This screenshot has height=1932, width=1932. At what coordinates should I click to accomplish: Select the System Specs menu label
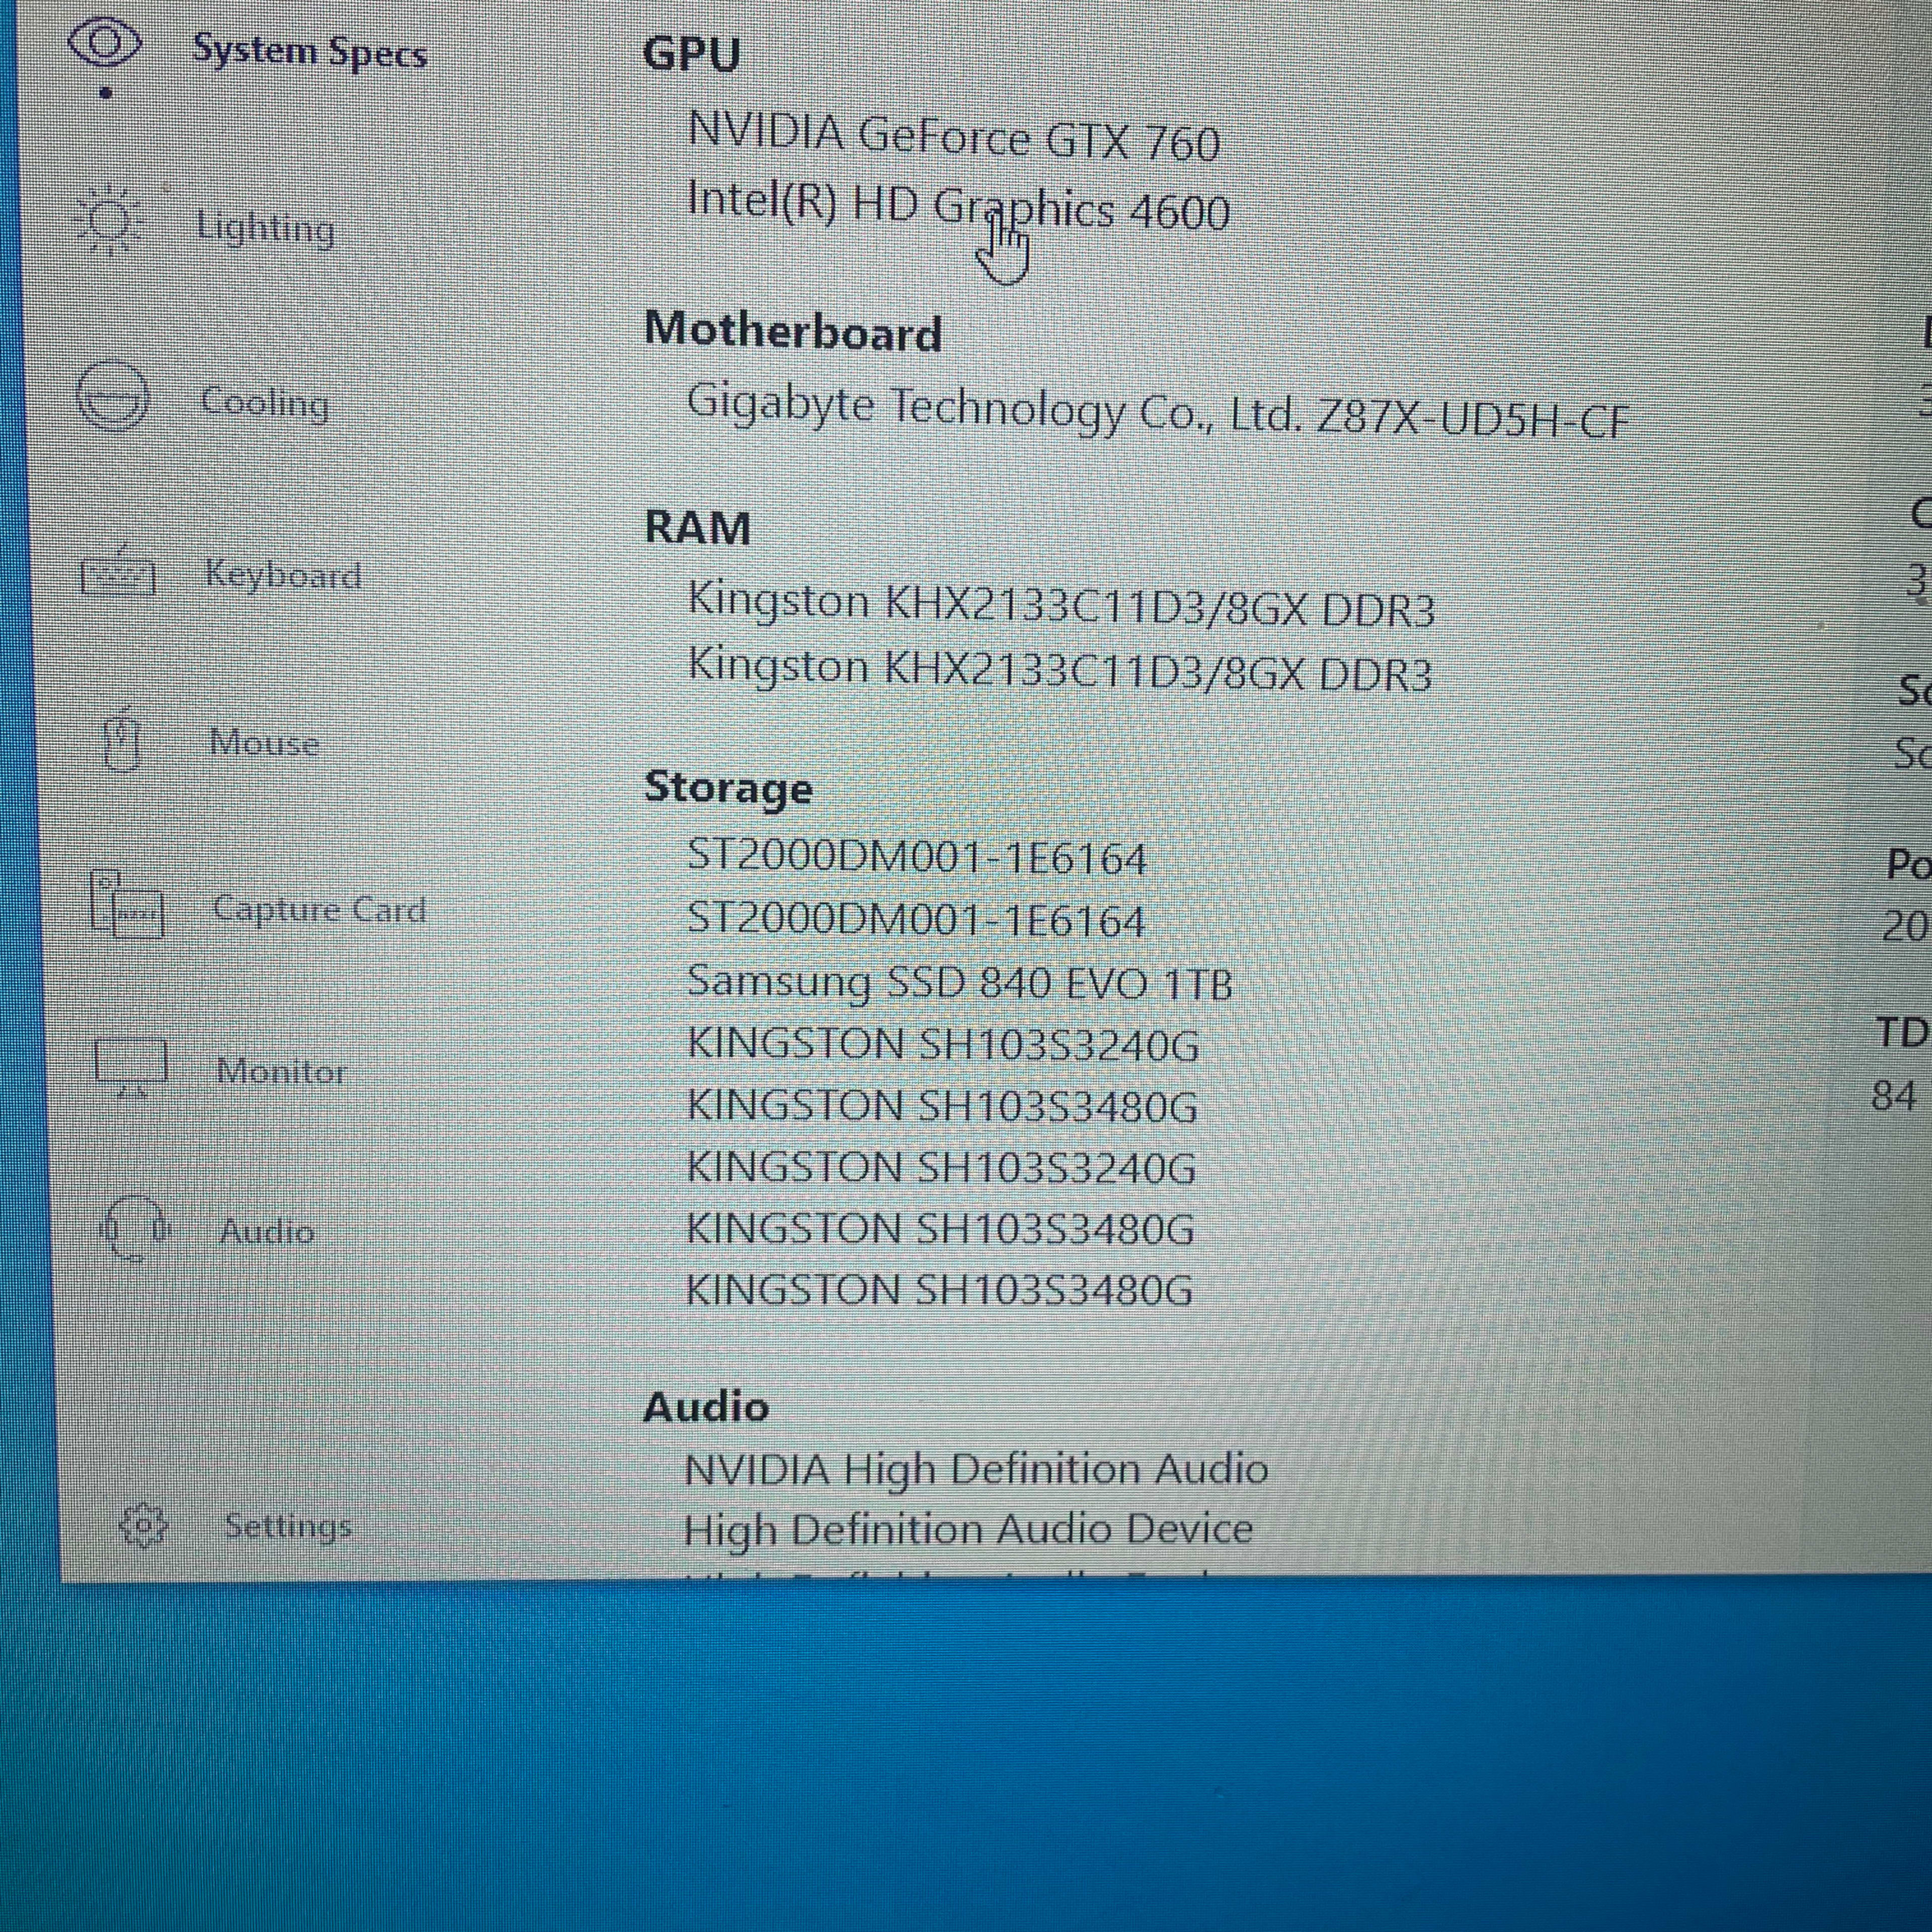pos(310,52)
